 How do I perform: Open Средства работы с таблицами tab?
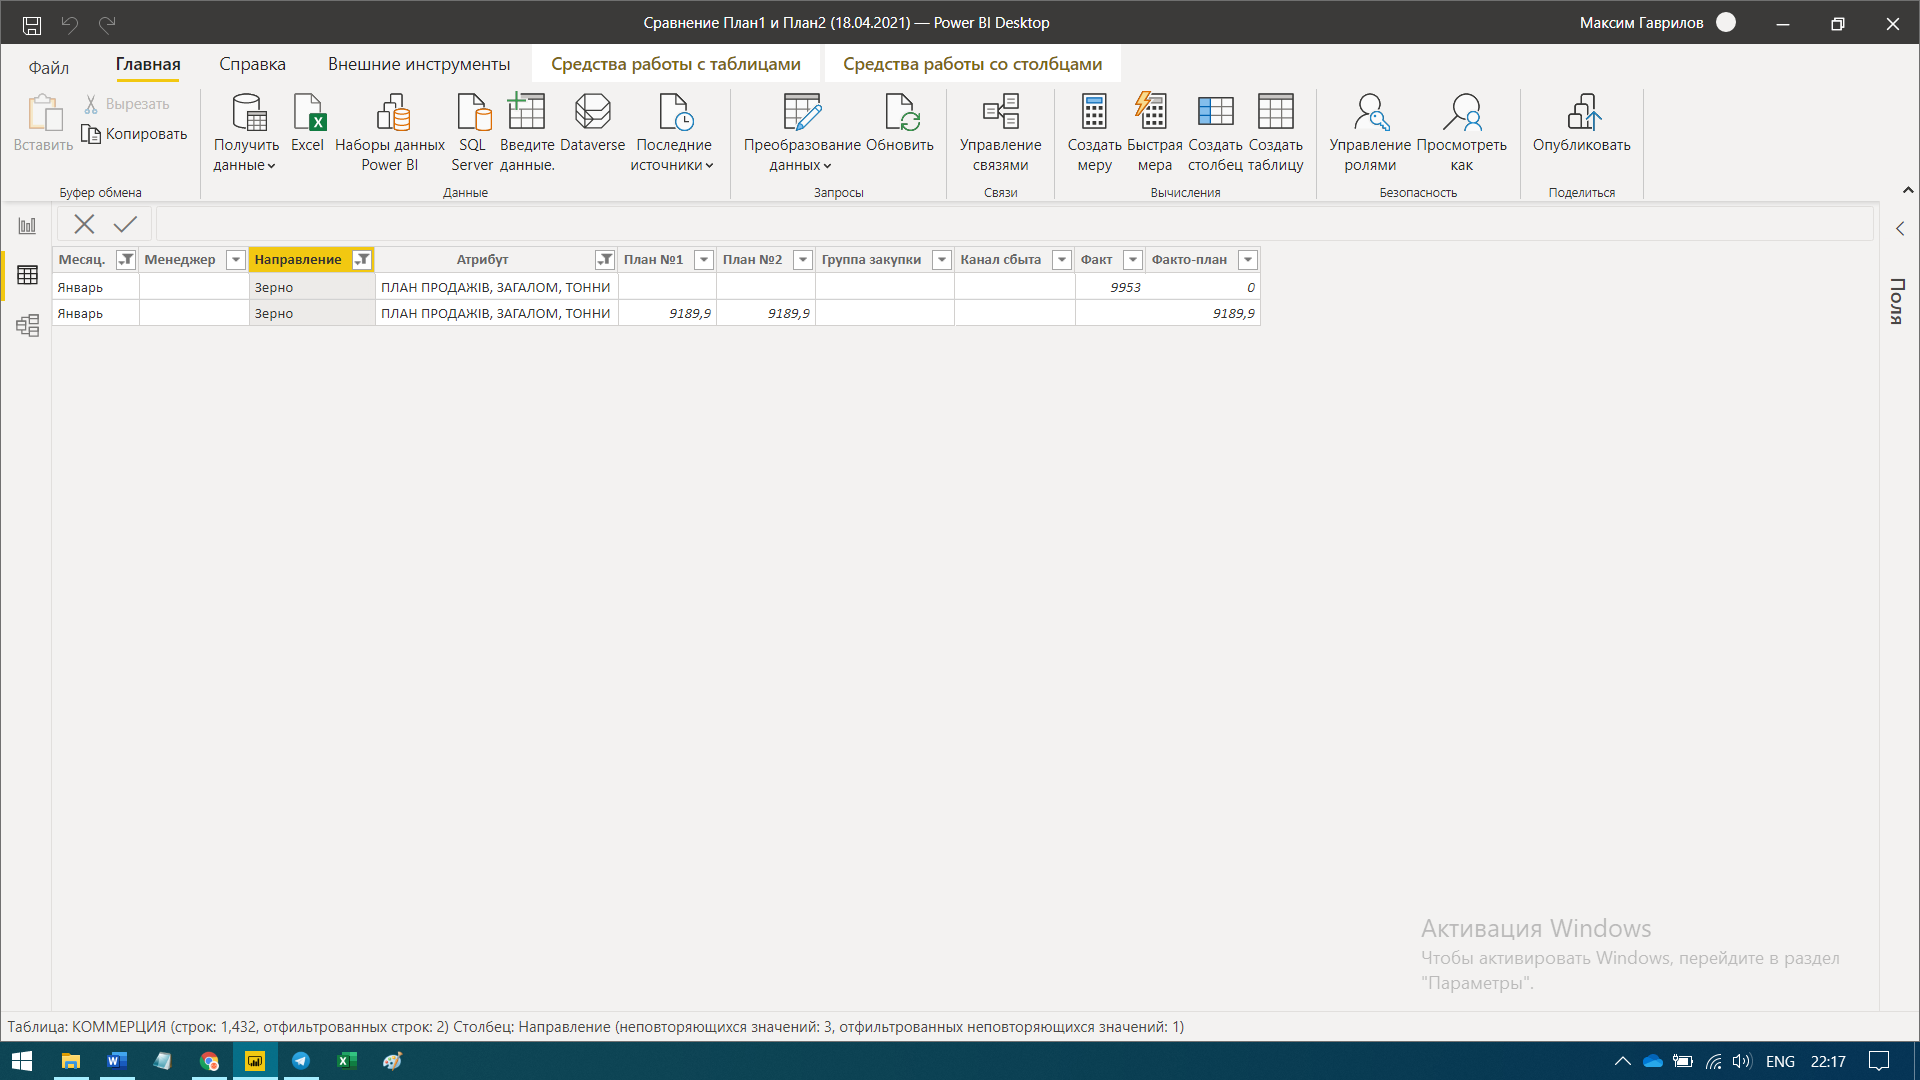point(676,65)
